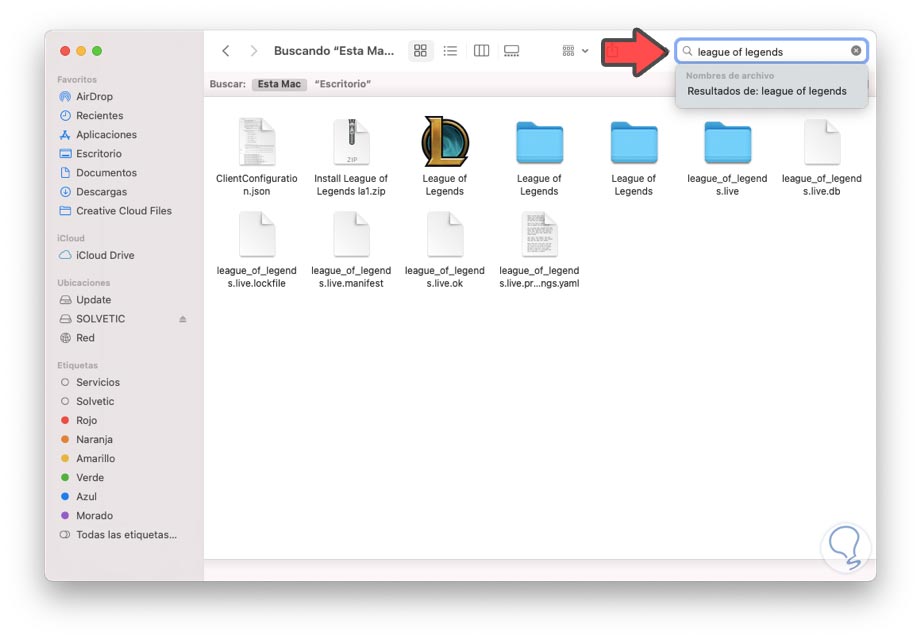Select the League of Legends app icon

click(445, 142)
